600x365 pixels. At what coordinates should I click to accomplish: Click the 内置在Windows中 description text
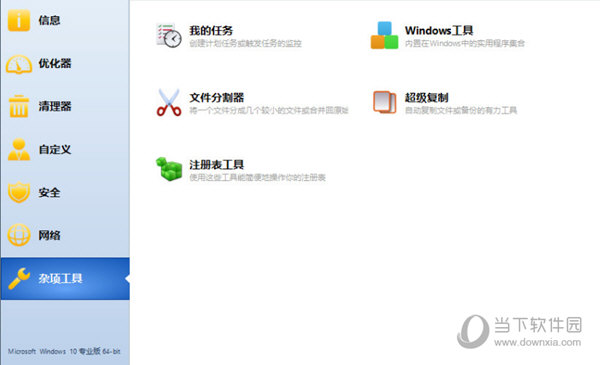[x=465, y=43]
